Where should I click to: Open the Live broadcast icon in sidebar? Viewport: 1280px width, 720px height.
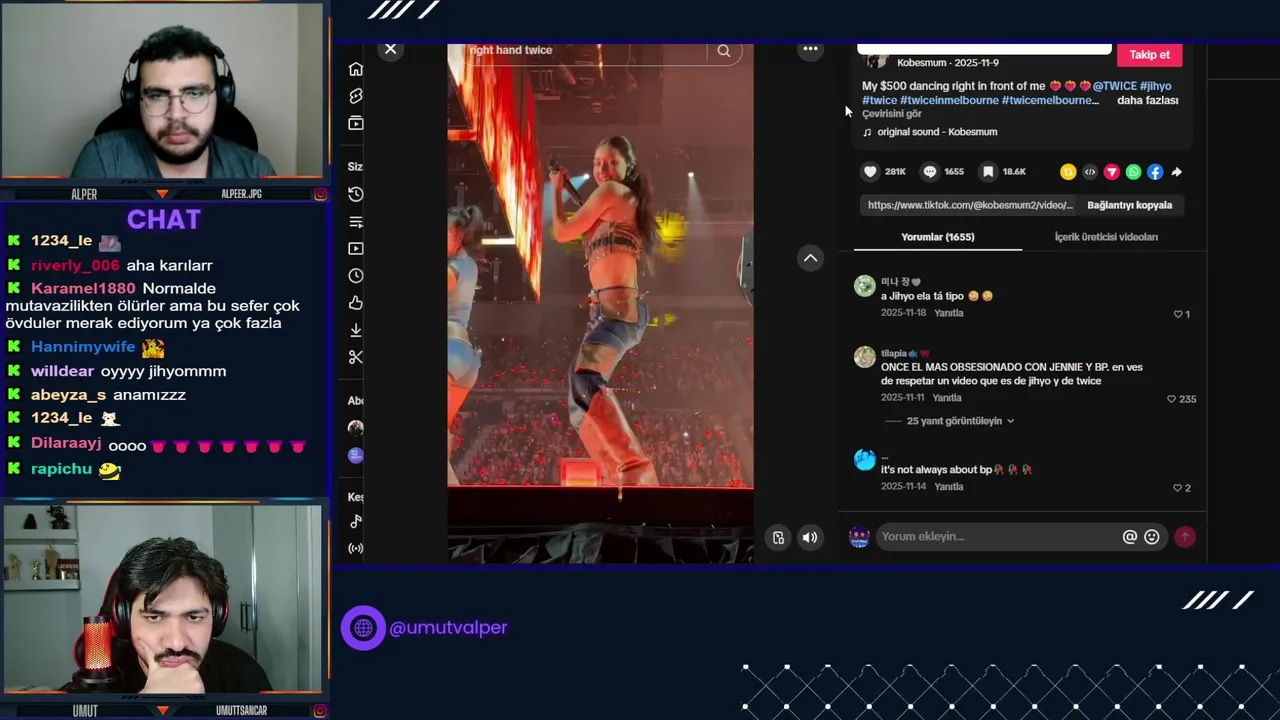click(356, 548)
